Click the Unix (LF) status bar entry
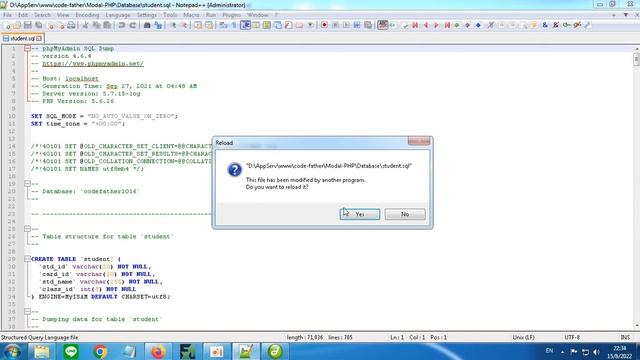Viewport: 640px width, 360px height. [x=523, y=338]
